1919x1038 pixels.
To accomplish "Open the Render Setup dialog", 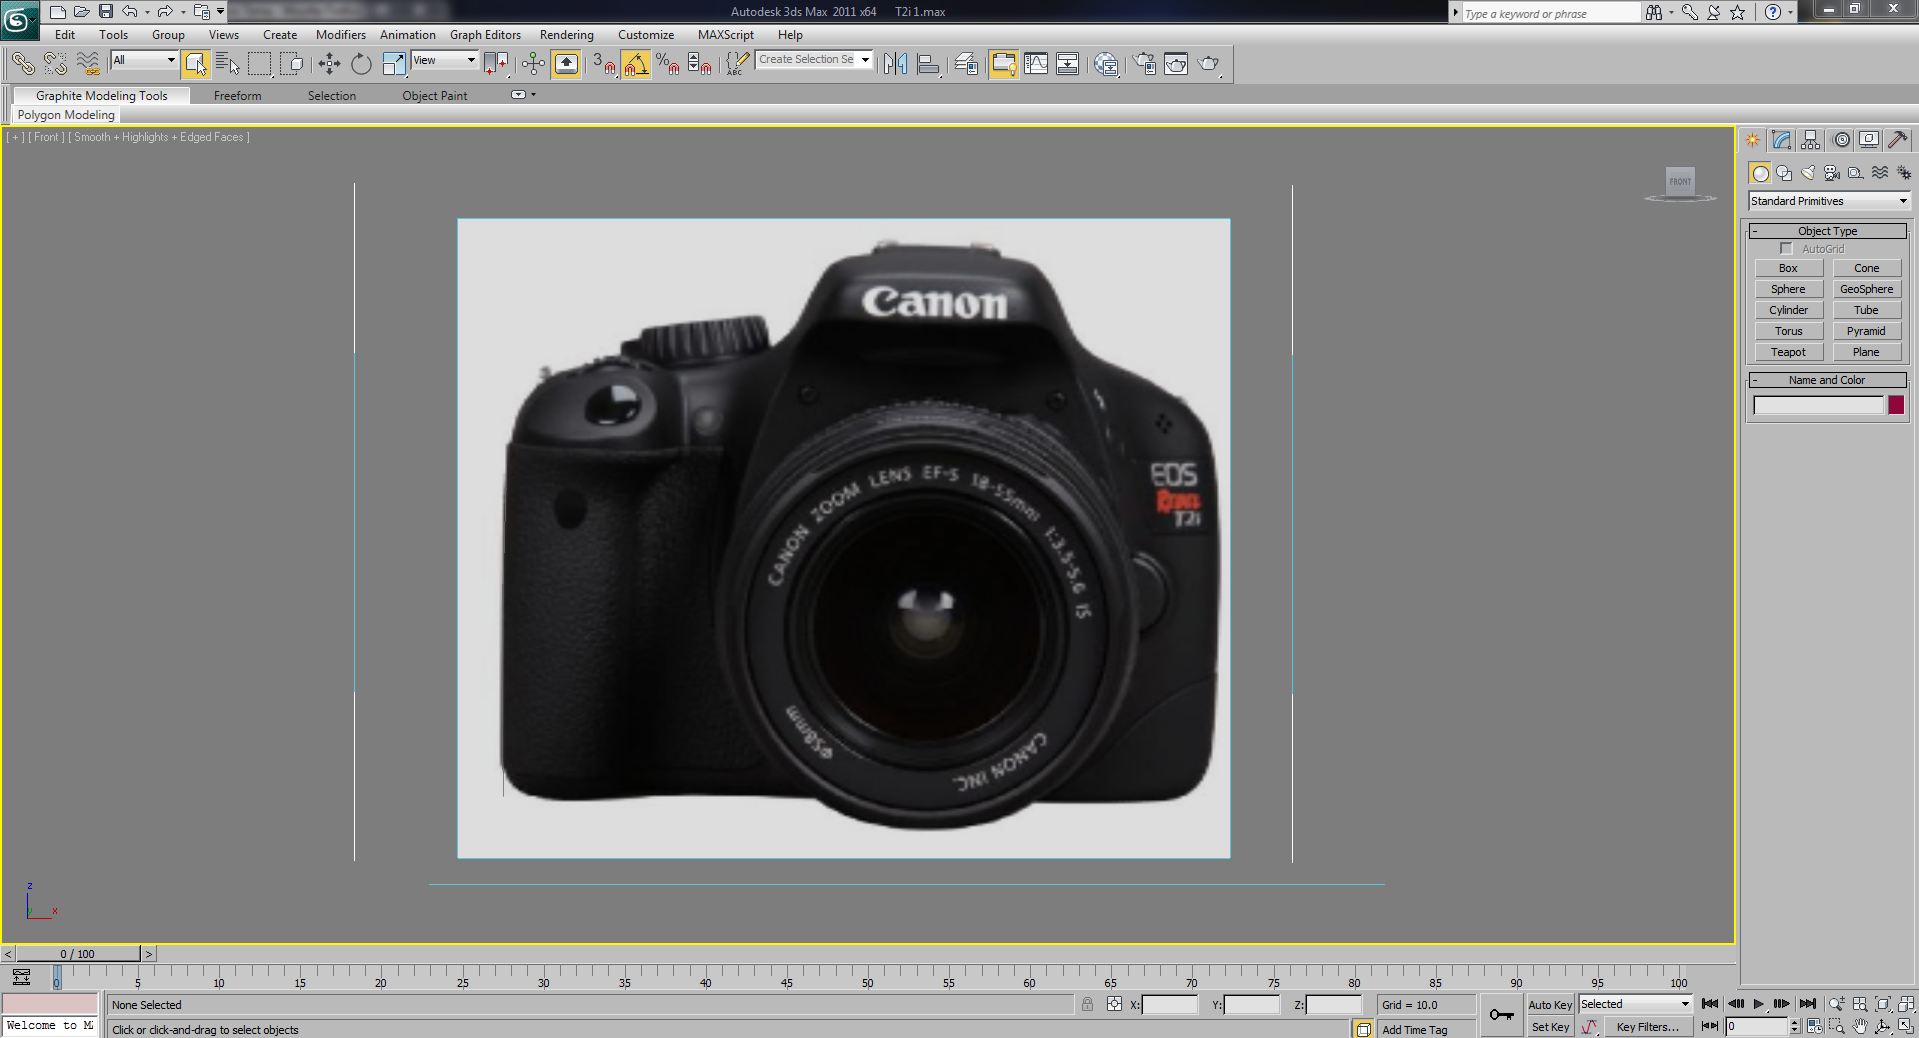I will coord(1144,64).
